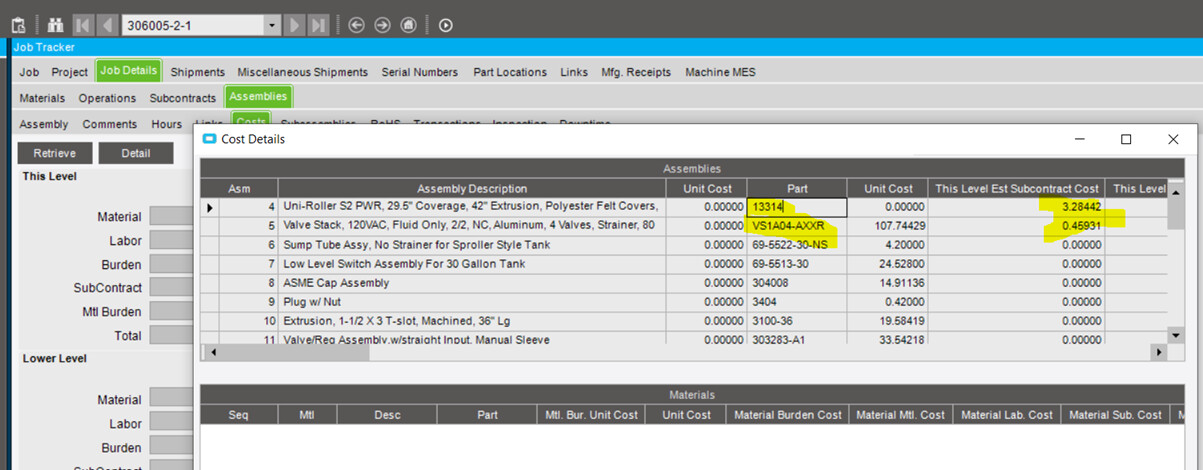The image size is (1203, 470).
Task: Click the Material Sub. Cost column header
Action: pyautogui.click(x=1117, y=414)
